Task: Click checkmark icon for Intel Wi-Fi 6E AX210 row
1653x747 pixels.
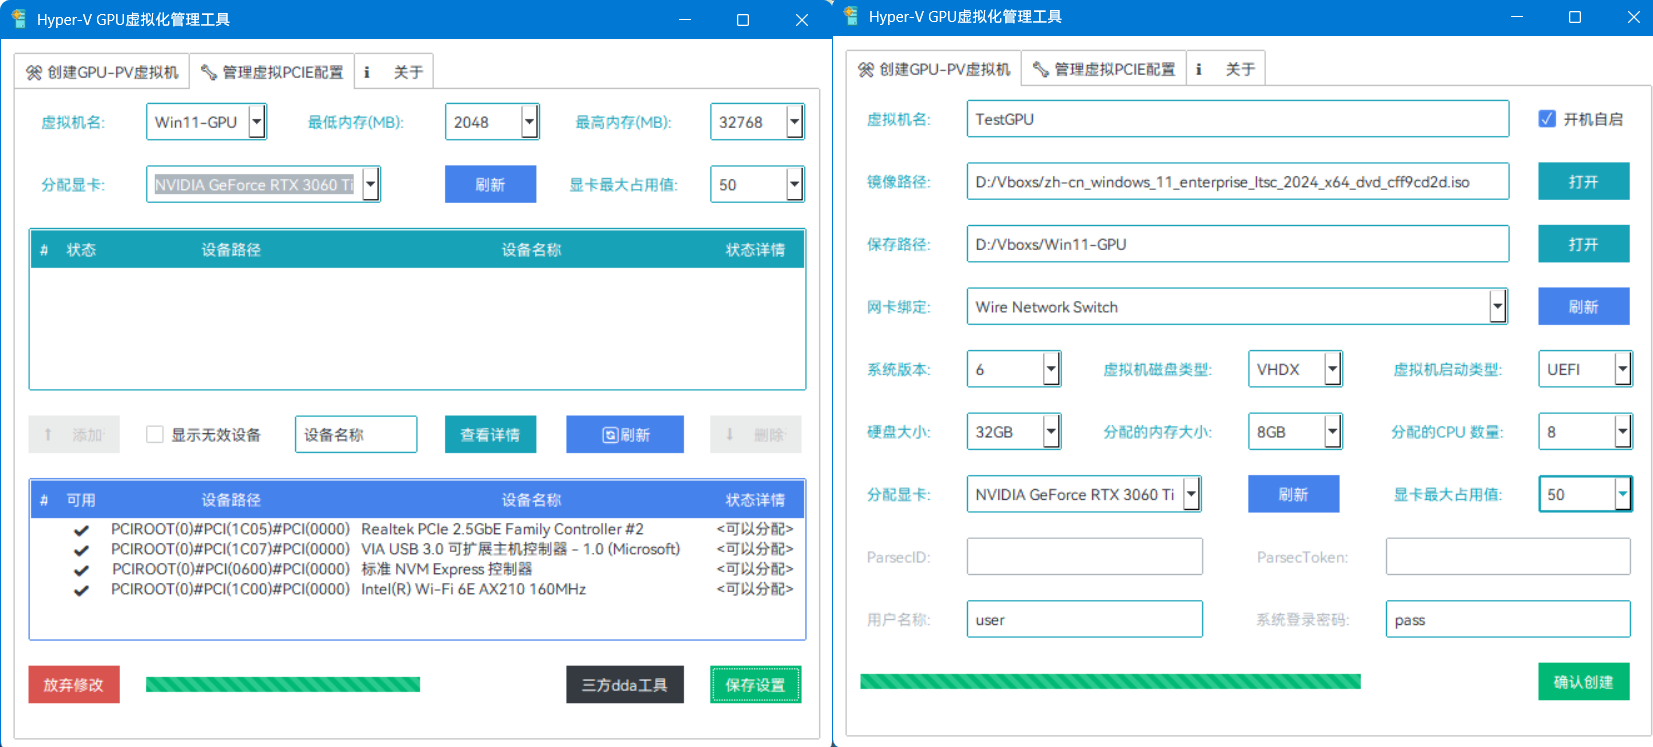Action: (82, 590)
